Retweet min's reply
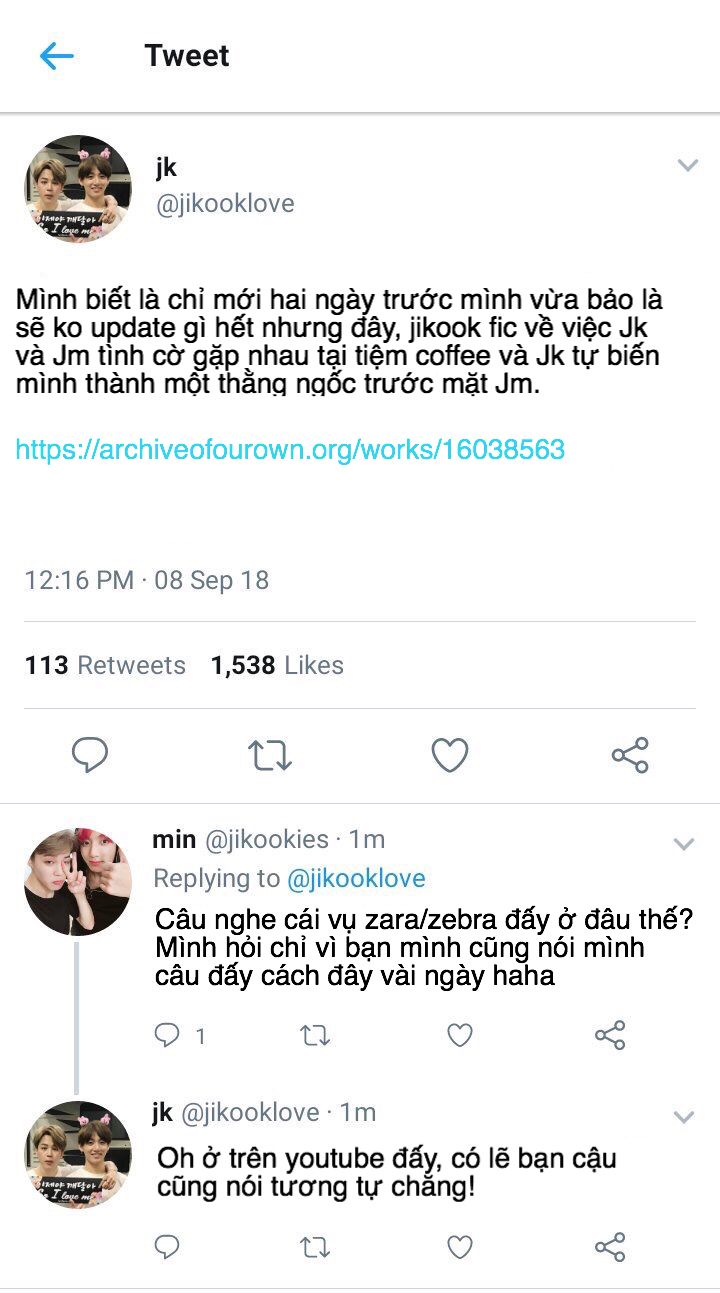This screenshot has width=720, height=1293. (x=315, y=1035)
